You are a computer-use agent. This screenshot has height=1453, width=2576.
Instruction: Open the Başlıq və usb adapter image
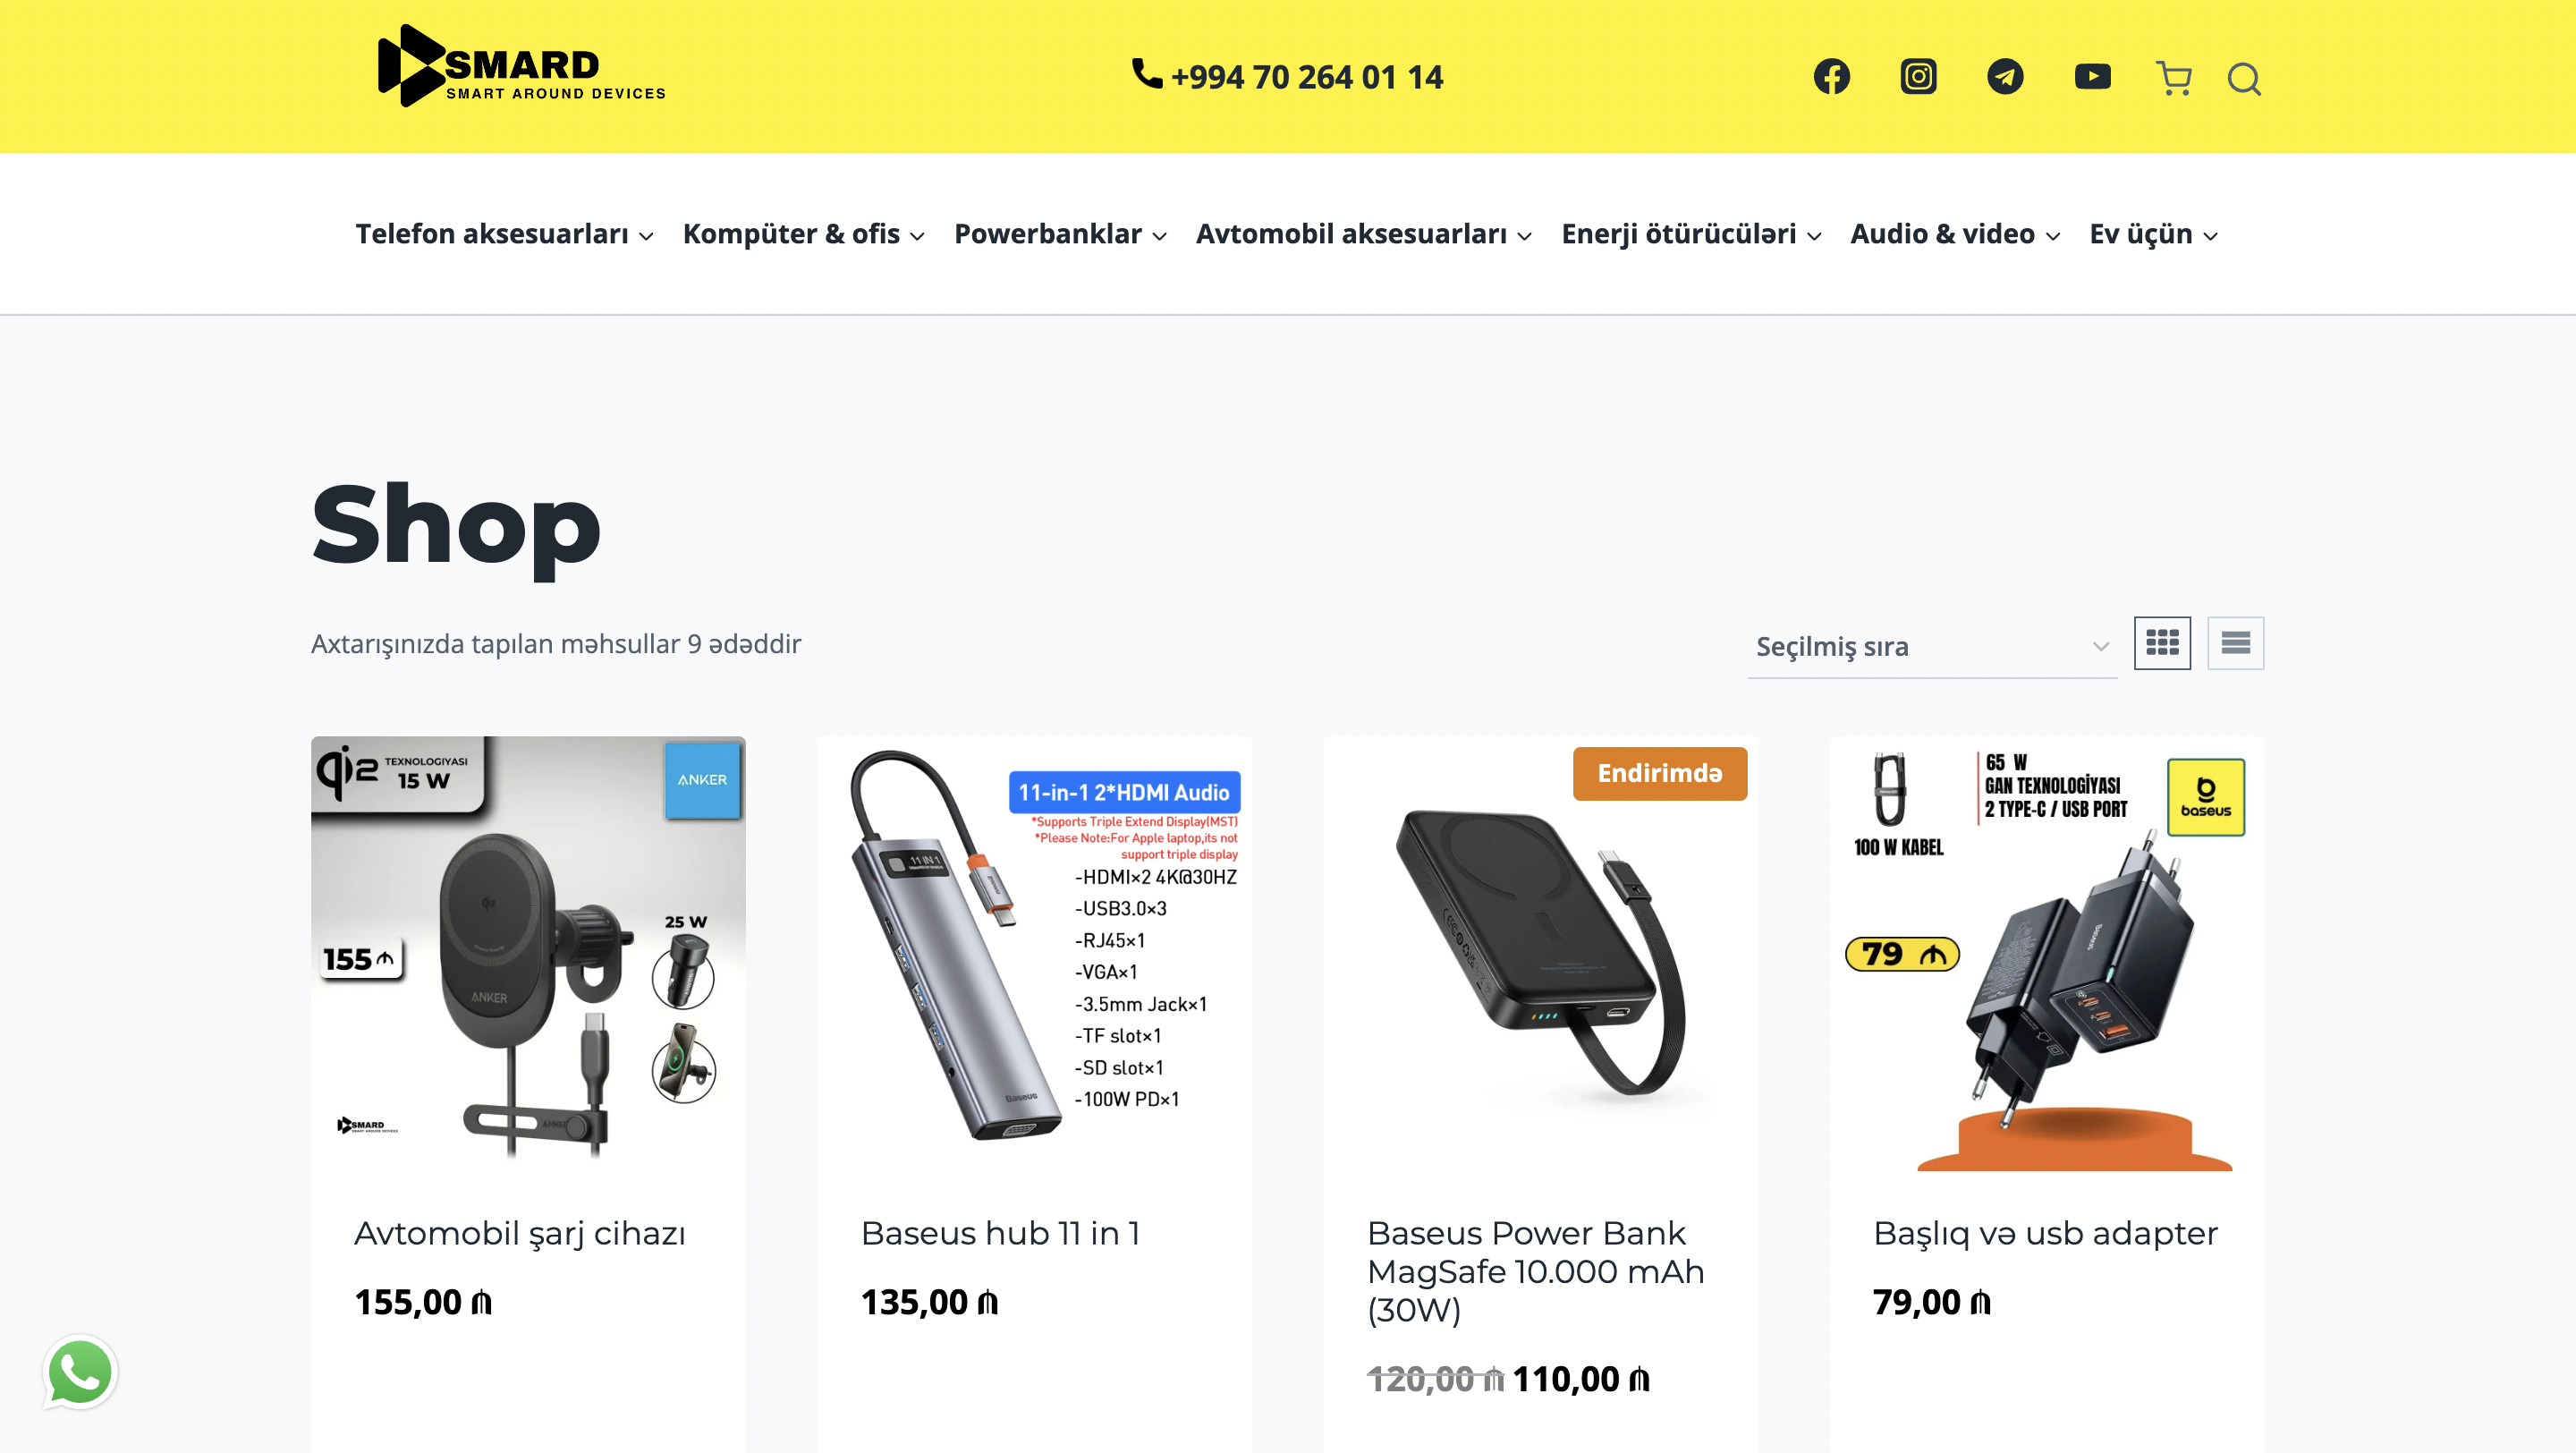[2047, 953]
